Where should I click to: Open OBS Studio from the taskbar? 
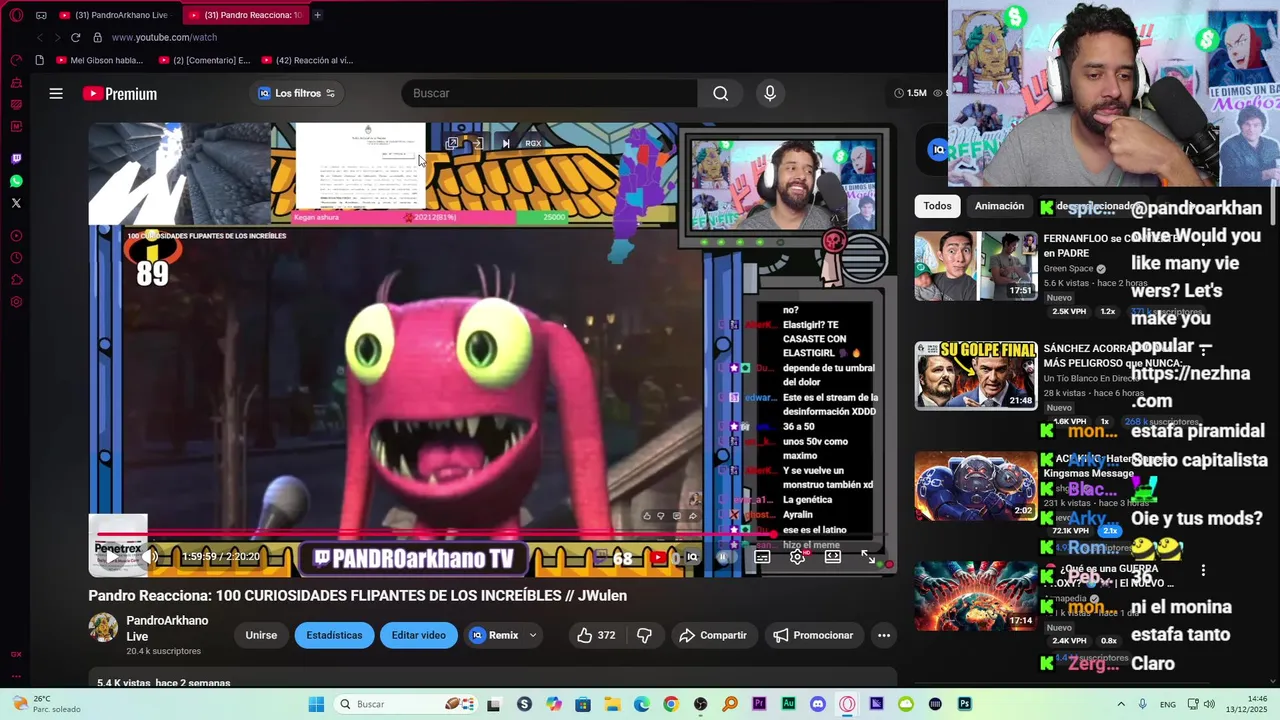point(700,704)
